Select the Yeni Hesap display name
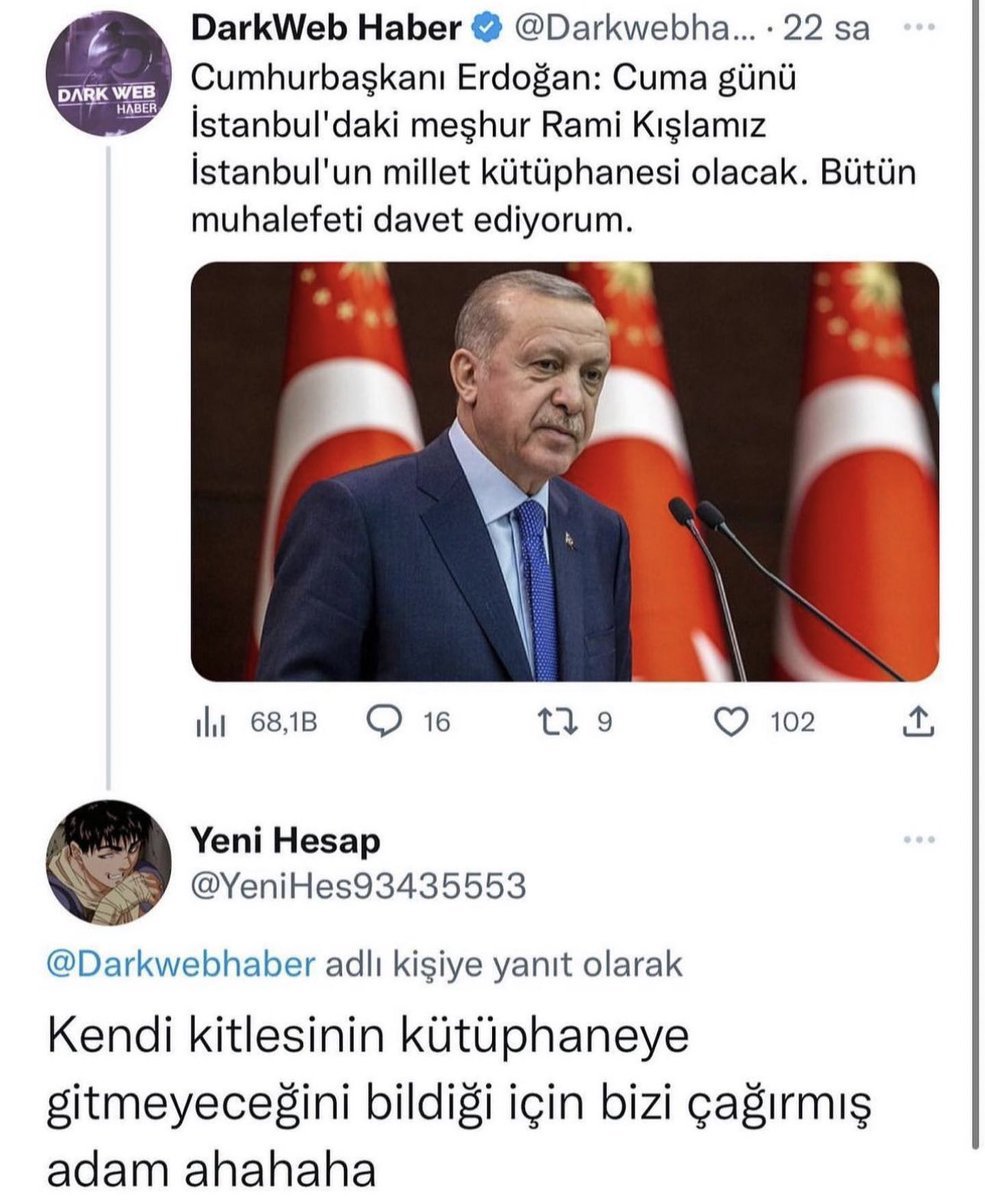 pos(285,842)
